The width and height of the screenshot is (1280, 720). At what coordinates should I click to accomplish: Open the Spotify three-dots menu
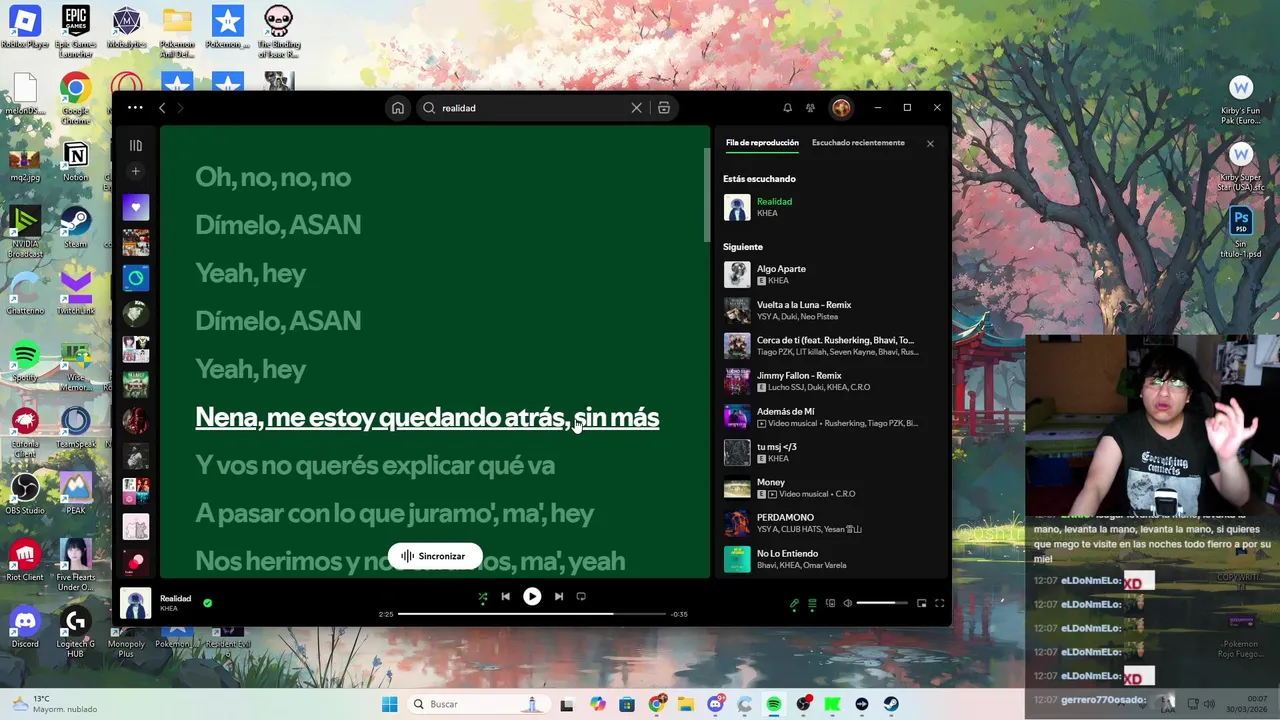coord(135,107)
